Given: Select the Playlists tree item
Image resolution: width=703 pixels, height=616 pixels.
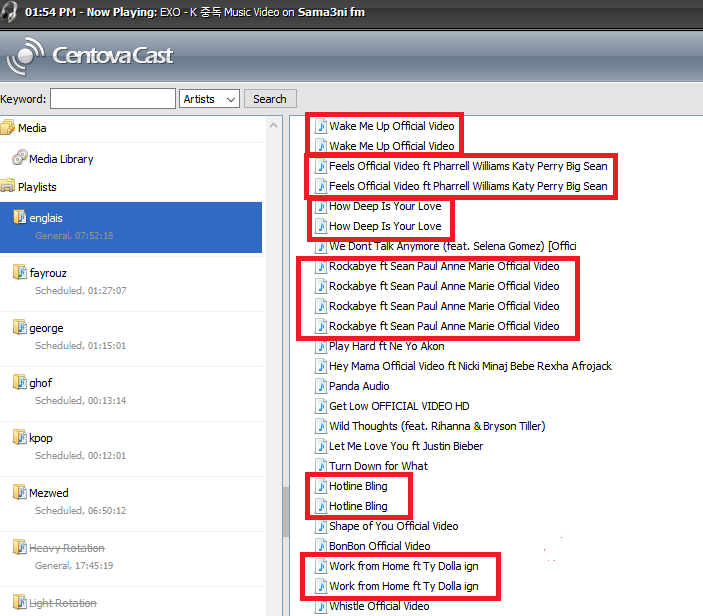Looking at the screenshot, I should (x=37, y=187).
